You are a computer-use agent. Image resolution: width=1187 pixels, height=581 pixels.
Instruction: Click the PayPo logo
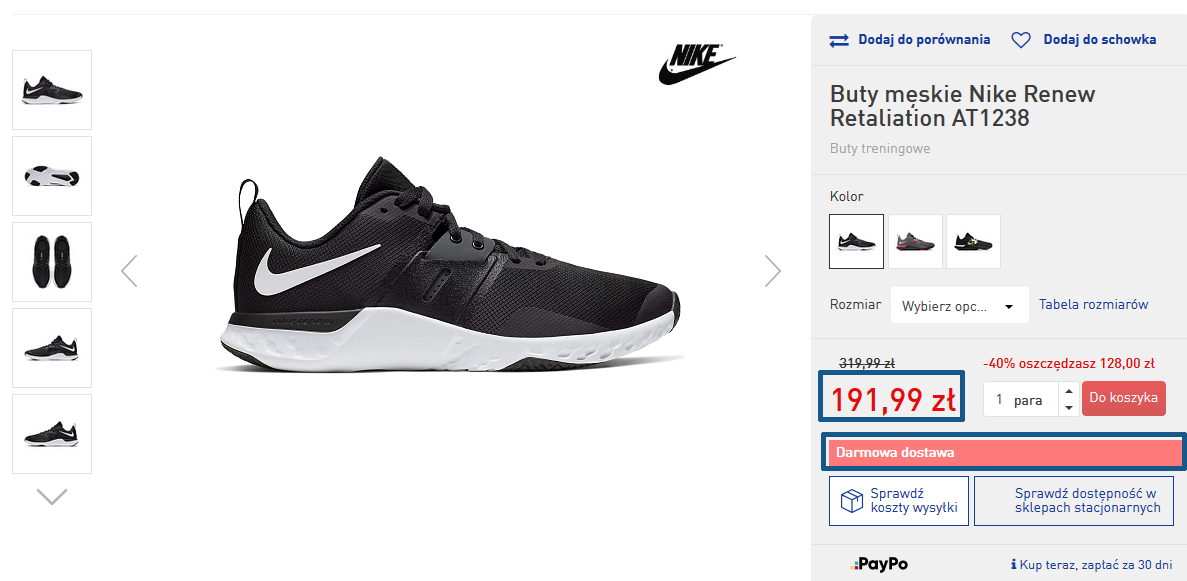[879, 564]
